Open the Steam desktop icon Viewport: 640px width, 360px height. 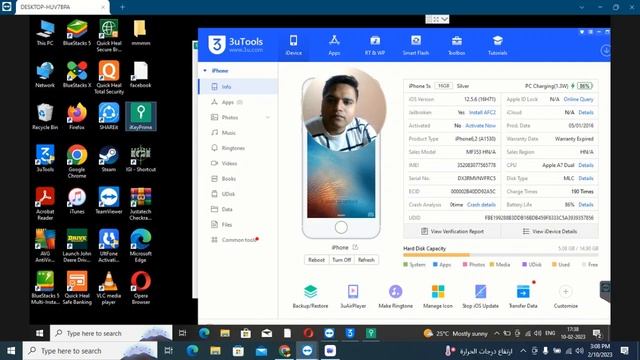[109, 158]
